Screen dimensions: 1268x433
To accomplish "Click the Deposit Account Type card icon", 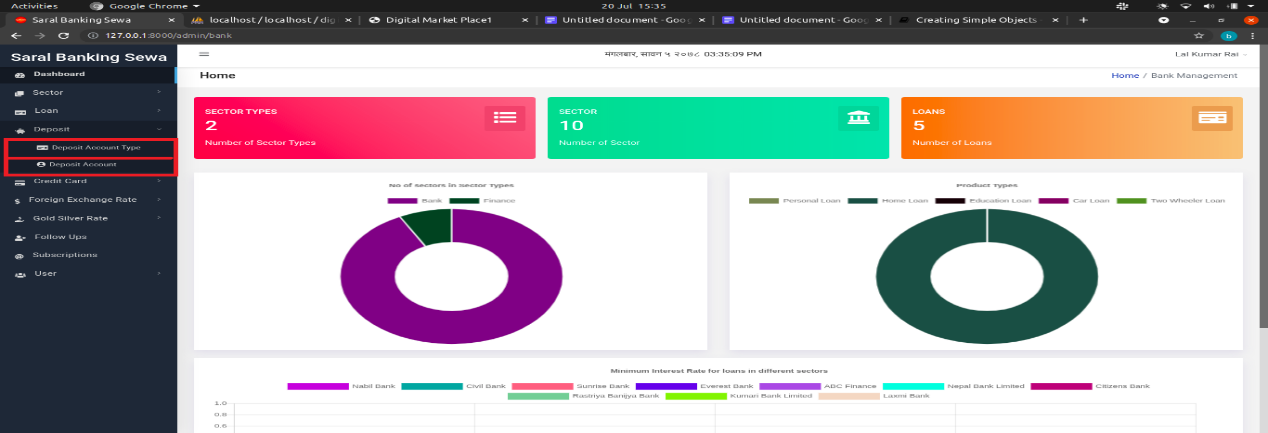I will click(x=42, y=148).
